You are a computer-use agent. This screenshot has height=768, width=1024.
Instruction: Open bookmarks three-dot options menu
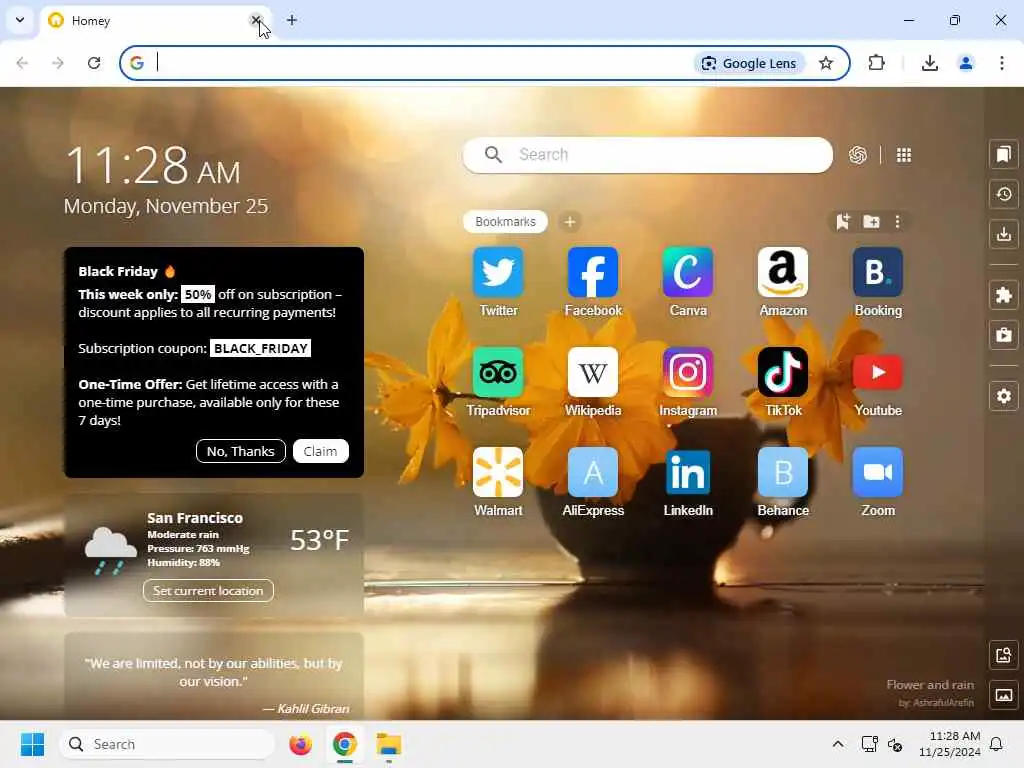[x=897, y=222]
